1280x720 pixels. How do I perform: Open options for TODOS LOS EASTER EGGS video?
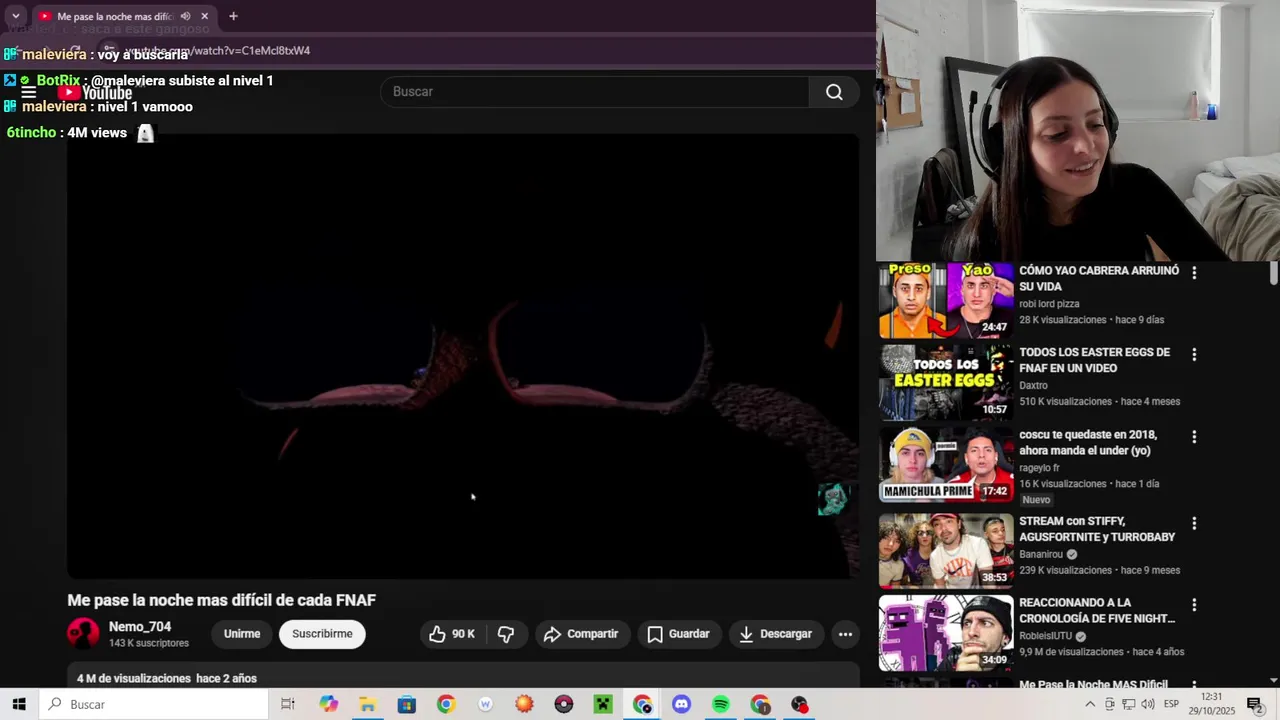pyautogui.click(x=1194, y=354)
